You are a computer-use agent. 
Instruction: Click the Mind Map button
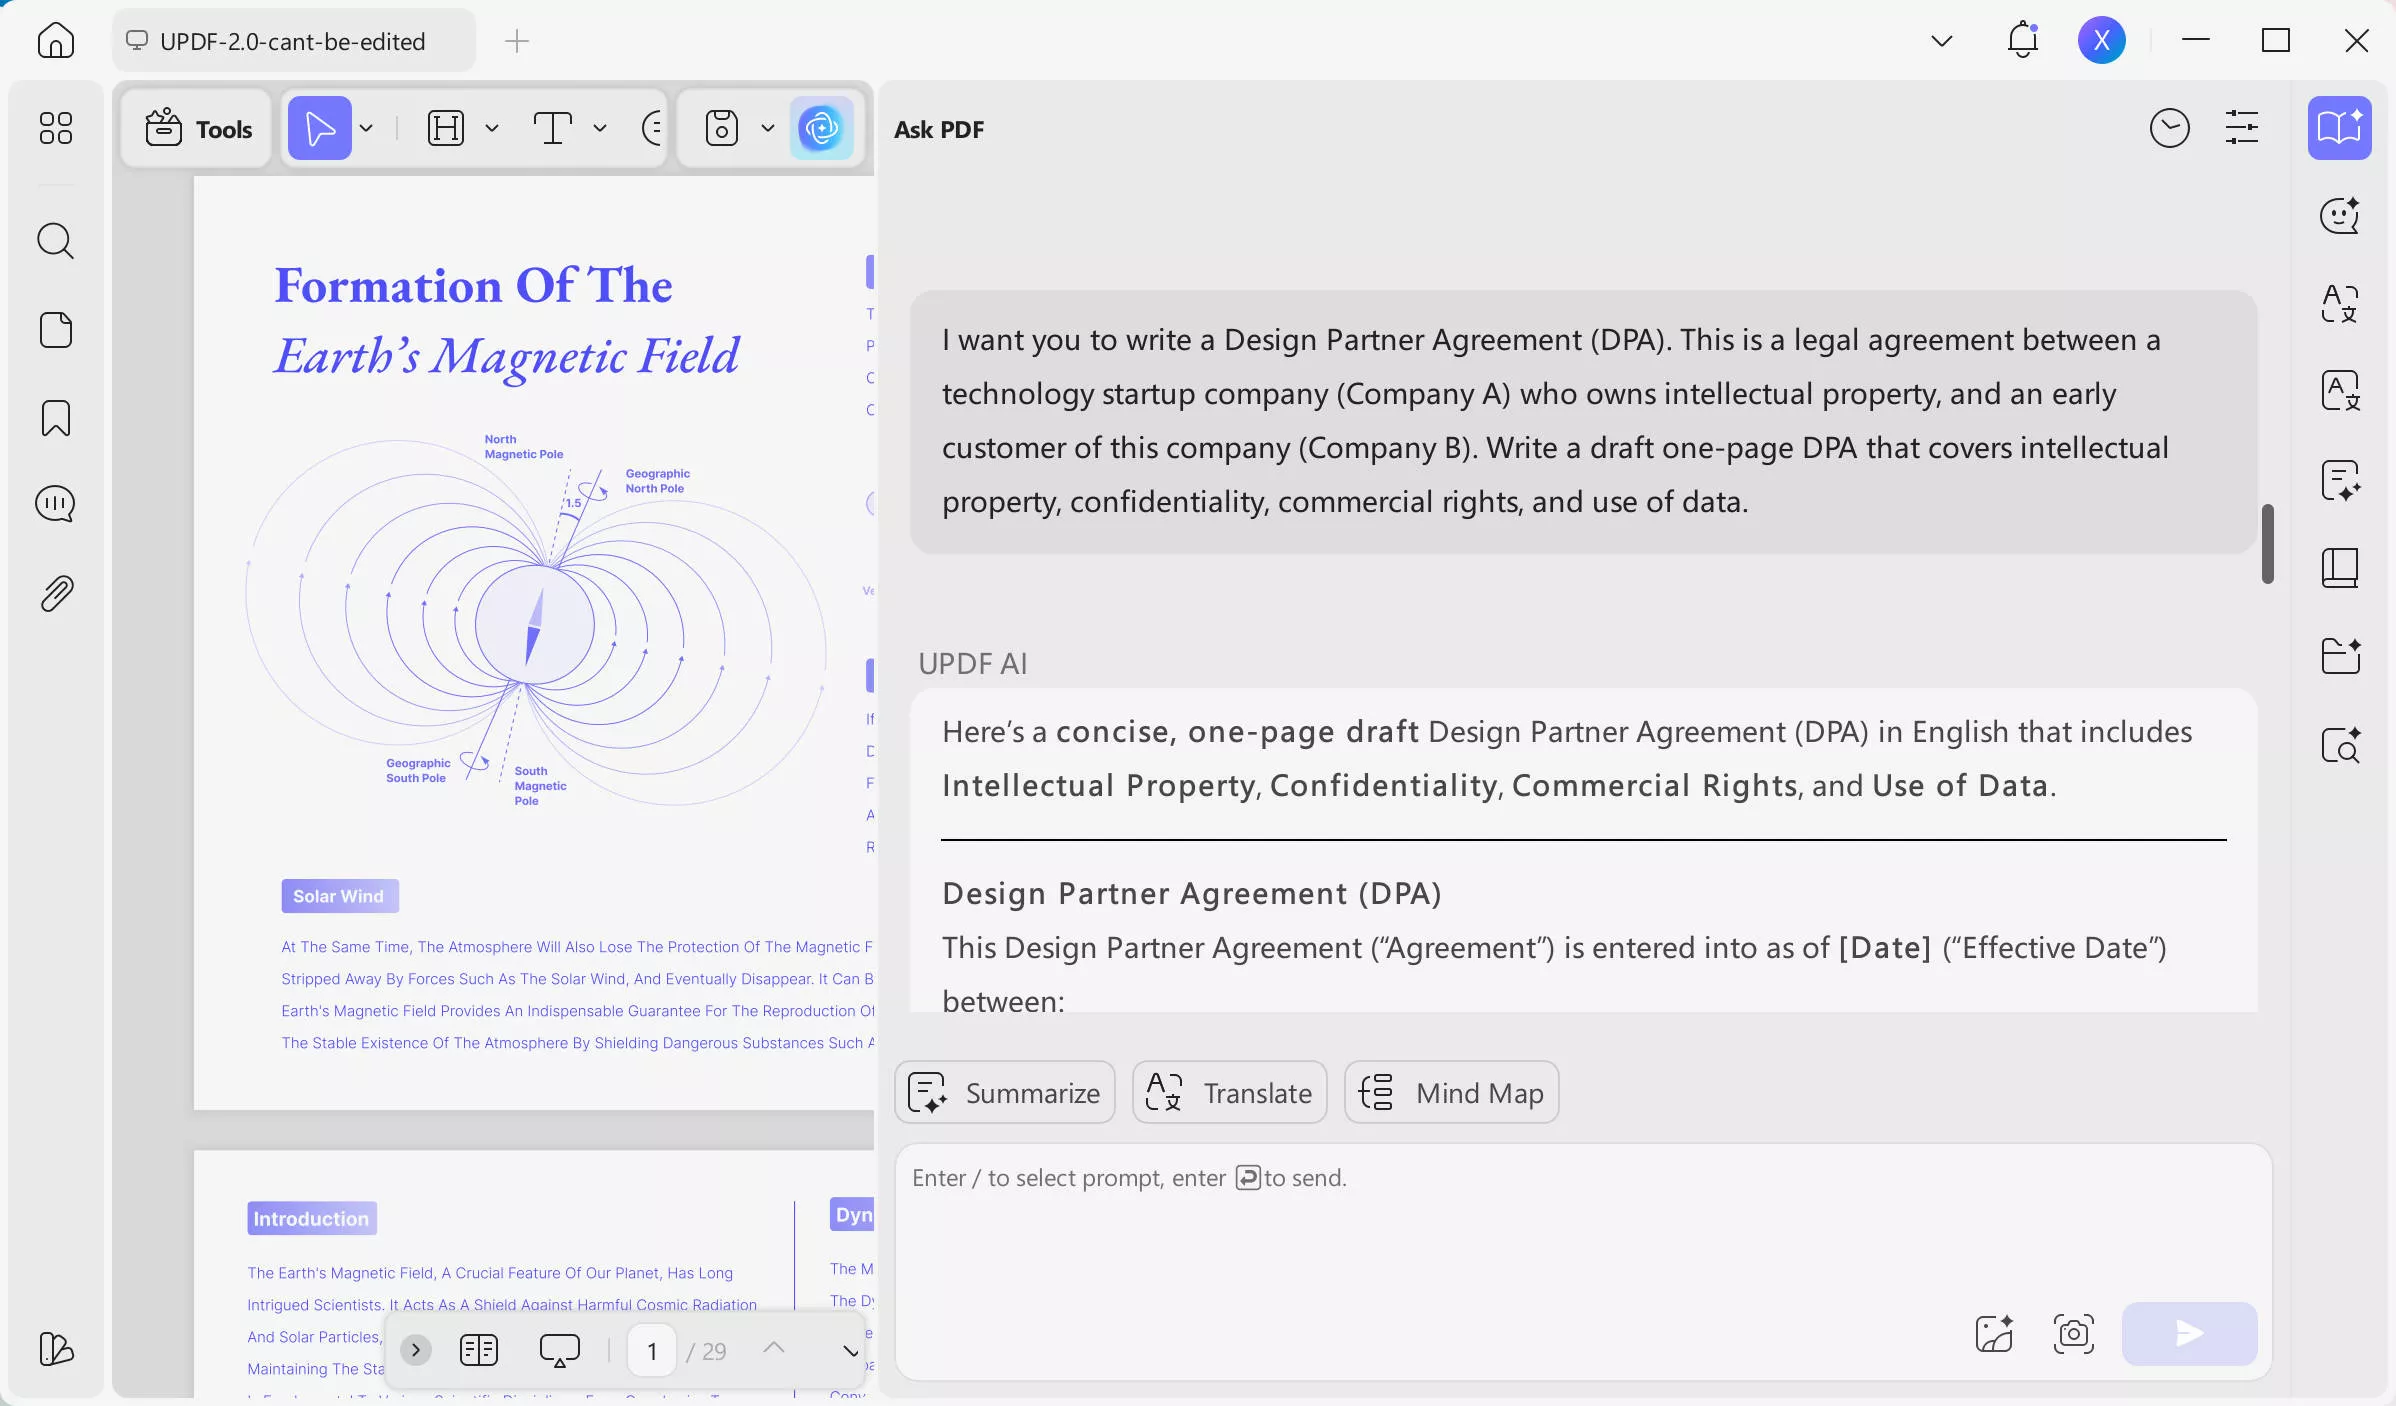pyautogui.click(x=1451, y=1092)
